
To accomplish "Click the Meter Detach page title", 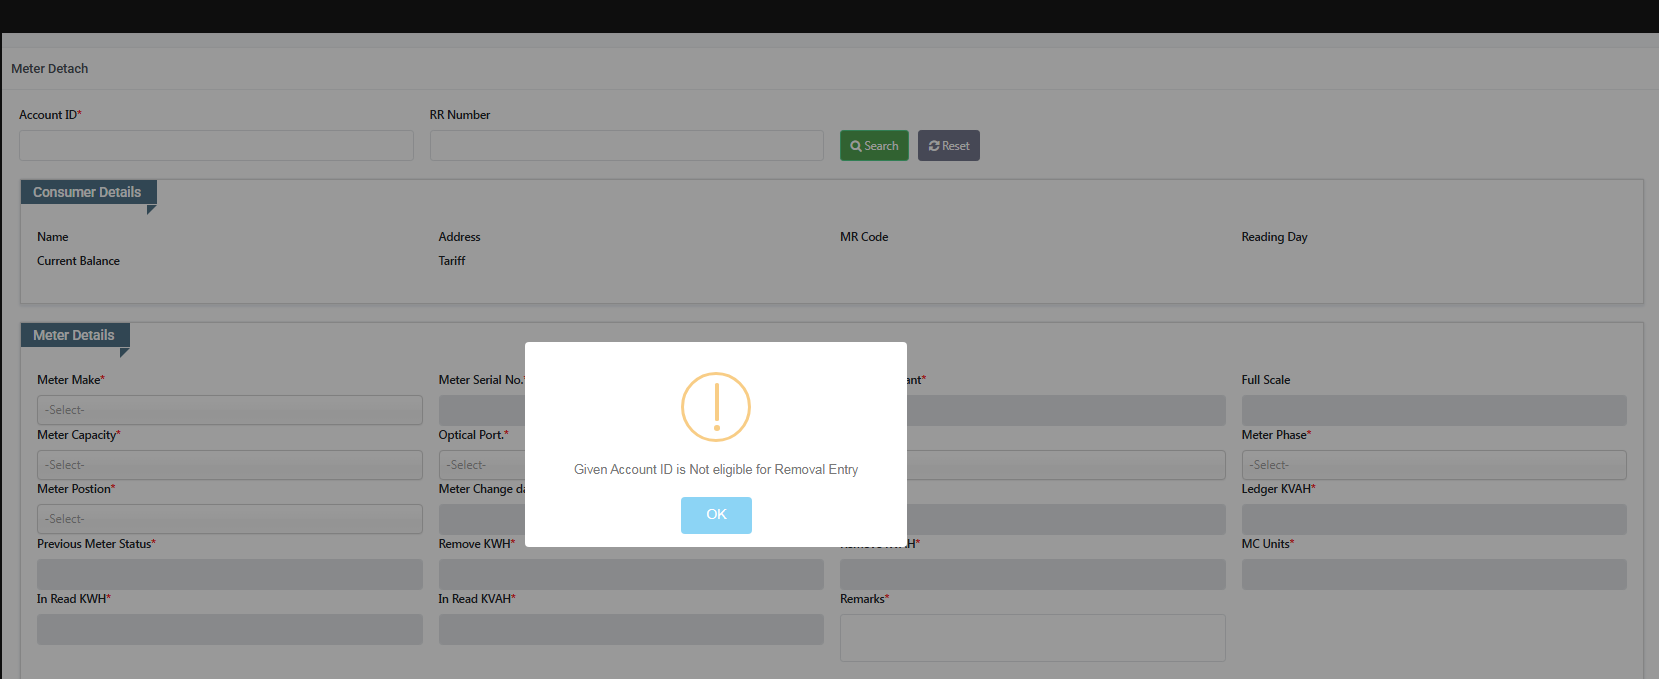I will click(x=50, y=69).
